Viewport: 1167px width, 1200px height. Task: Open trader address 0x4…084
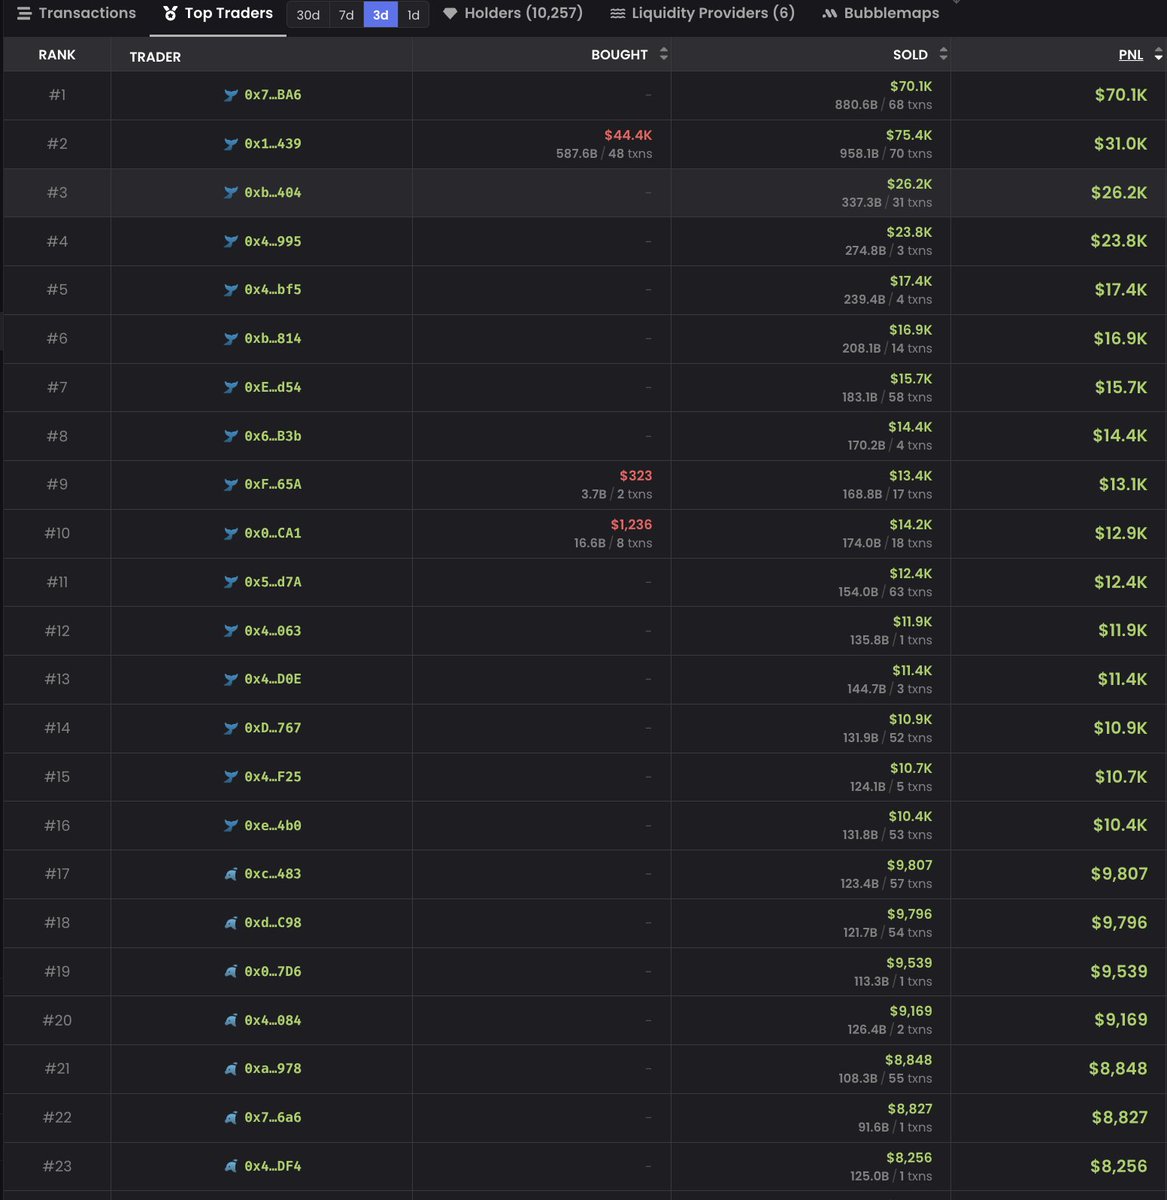[273, 1020]
